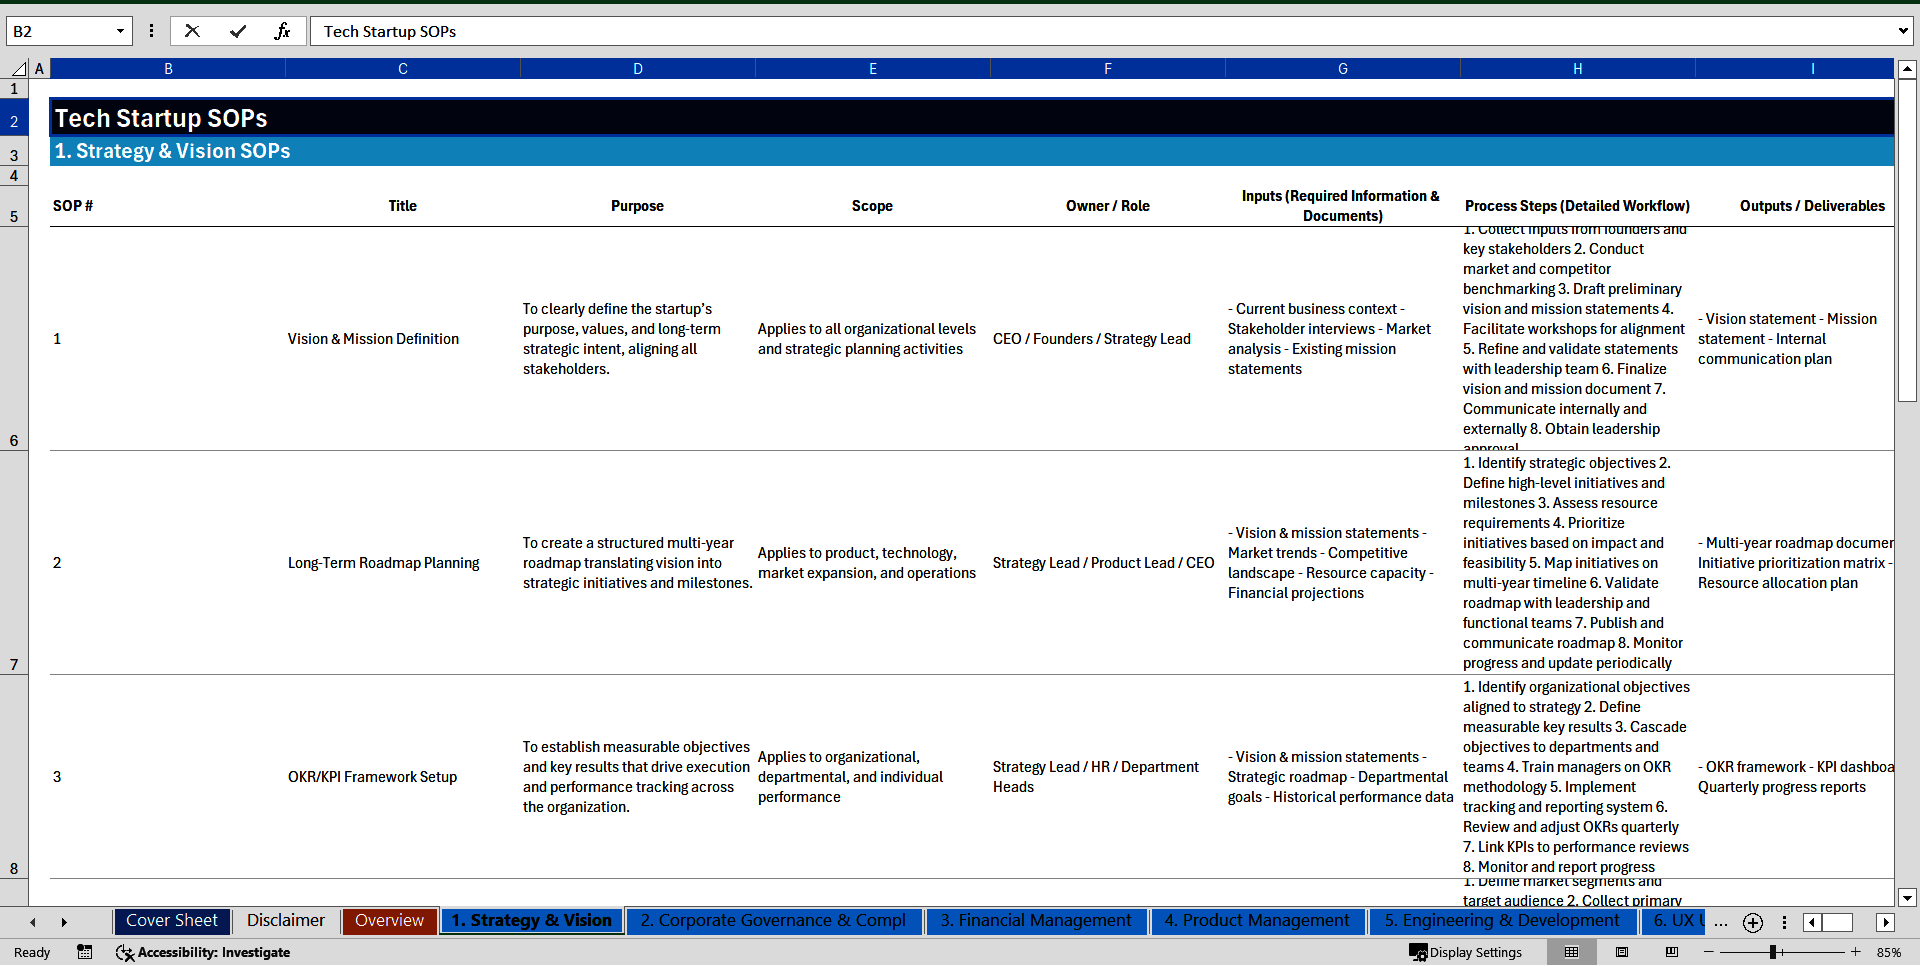The width and height of the screenshot is (1920, 966).
Task: Open Display Settings in status bar
Action: [1466, 952]
